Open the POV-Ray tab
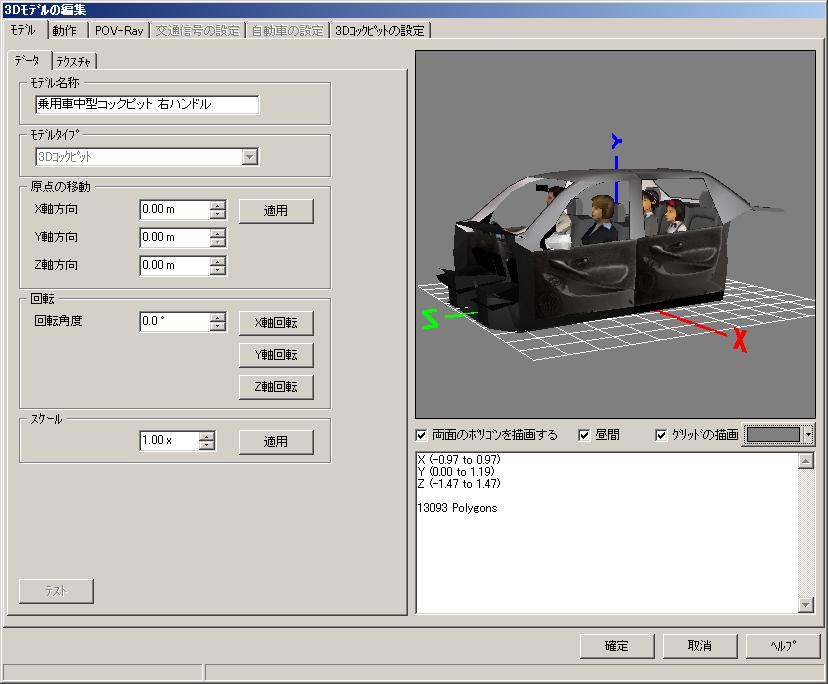 (119, 30)
